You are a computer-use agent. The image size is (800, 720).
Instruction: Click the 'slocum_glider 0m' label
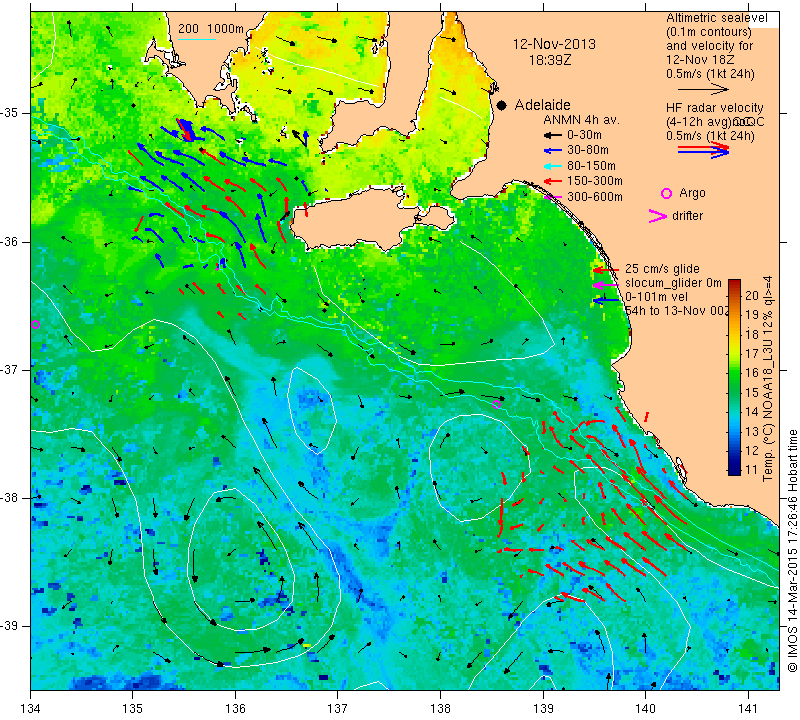tap(673, 283)
